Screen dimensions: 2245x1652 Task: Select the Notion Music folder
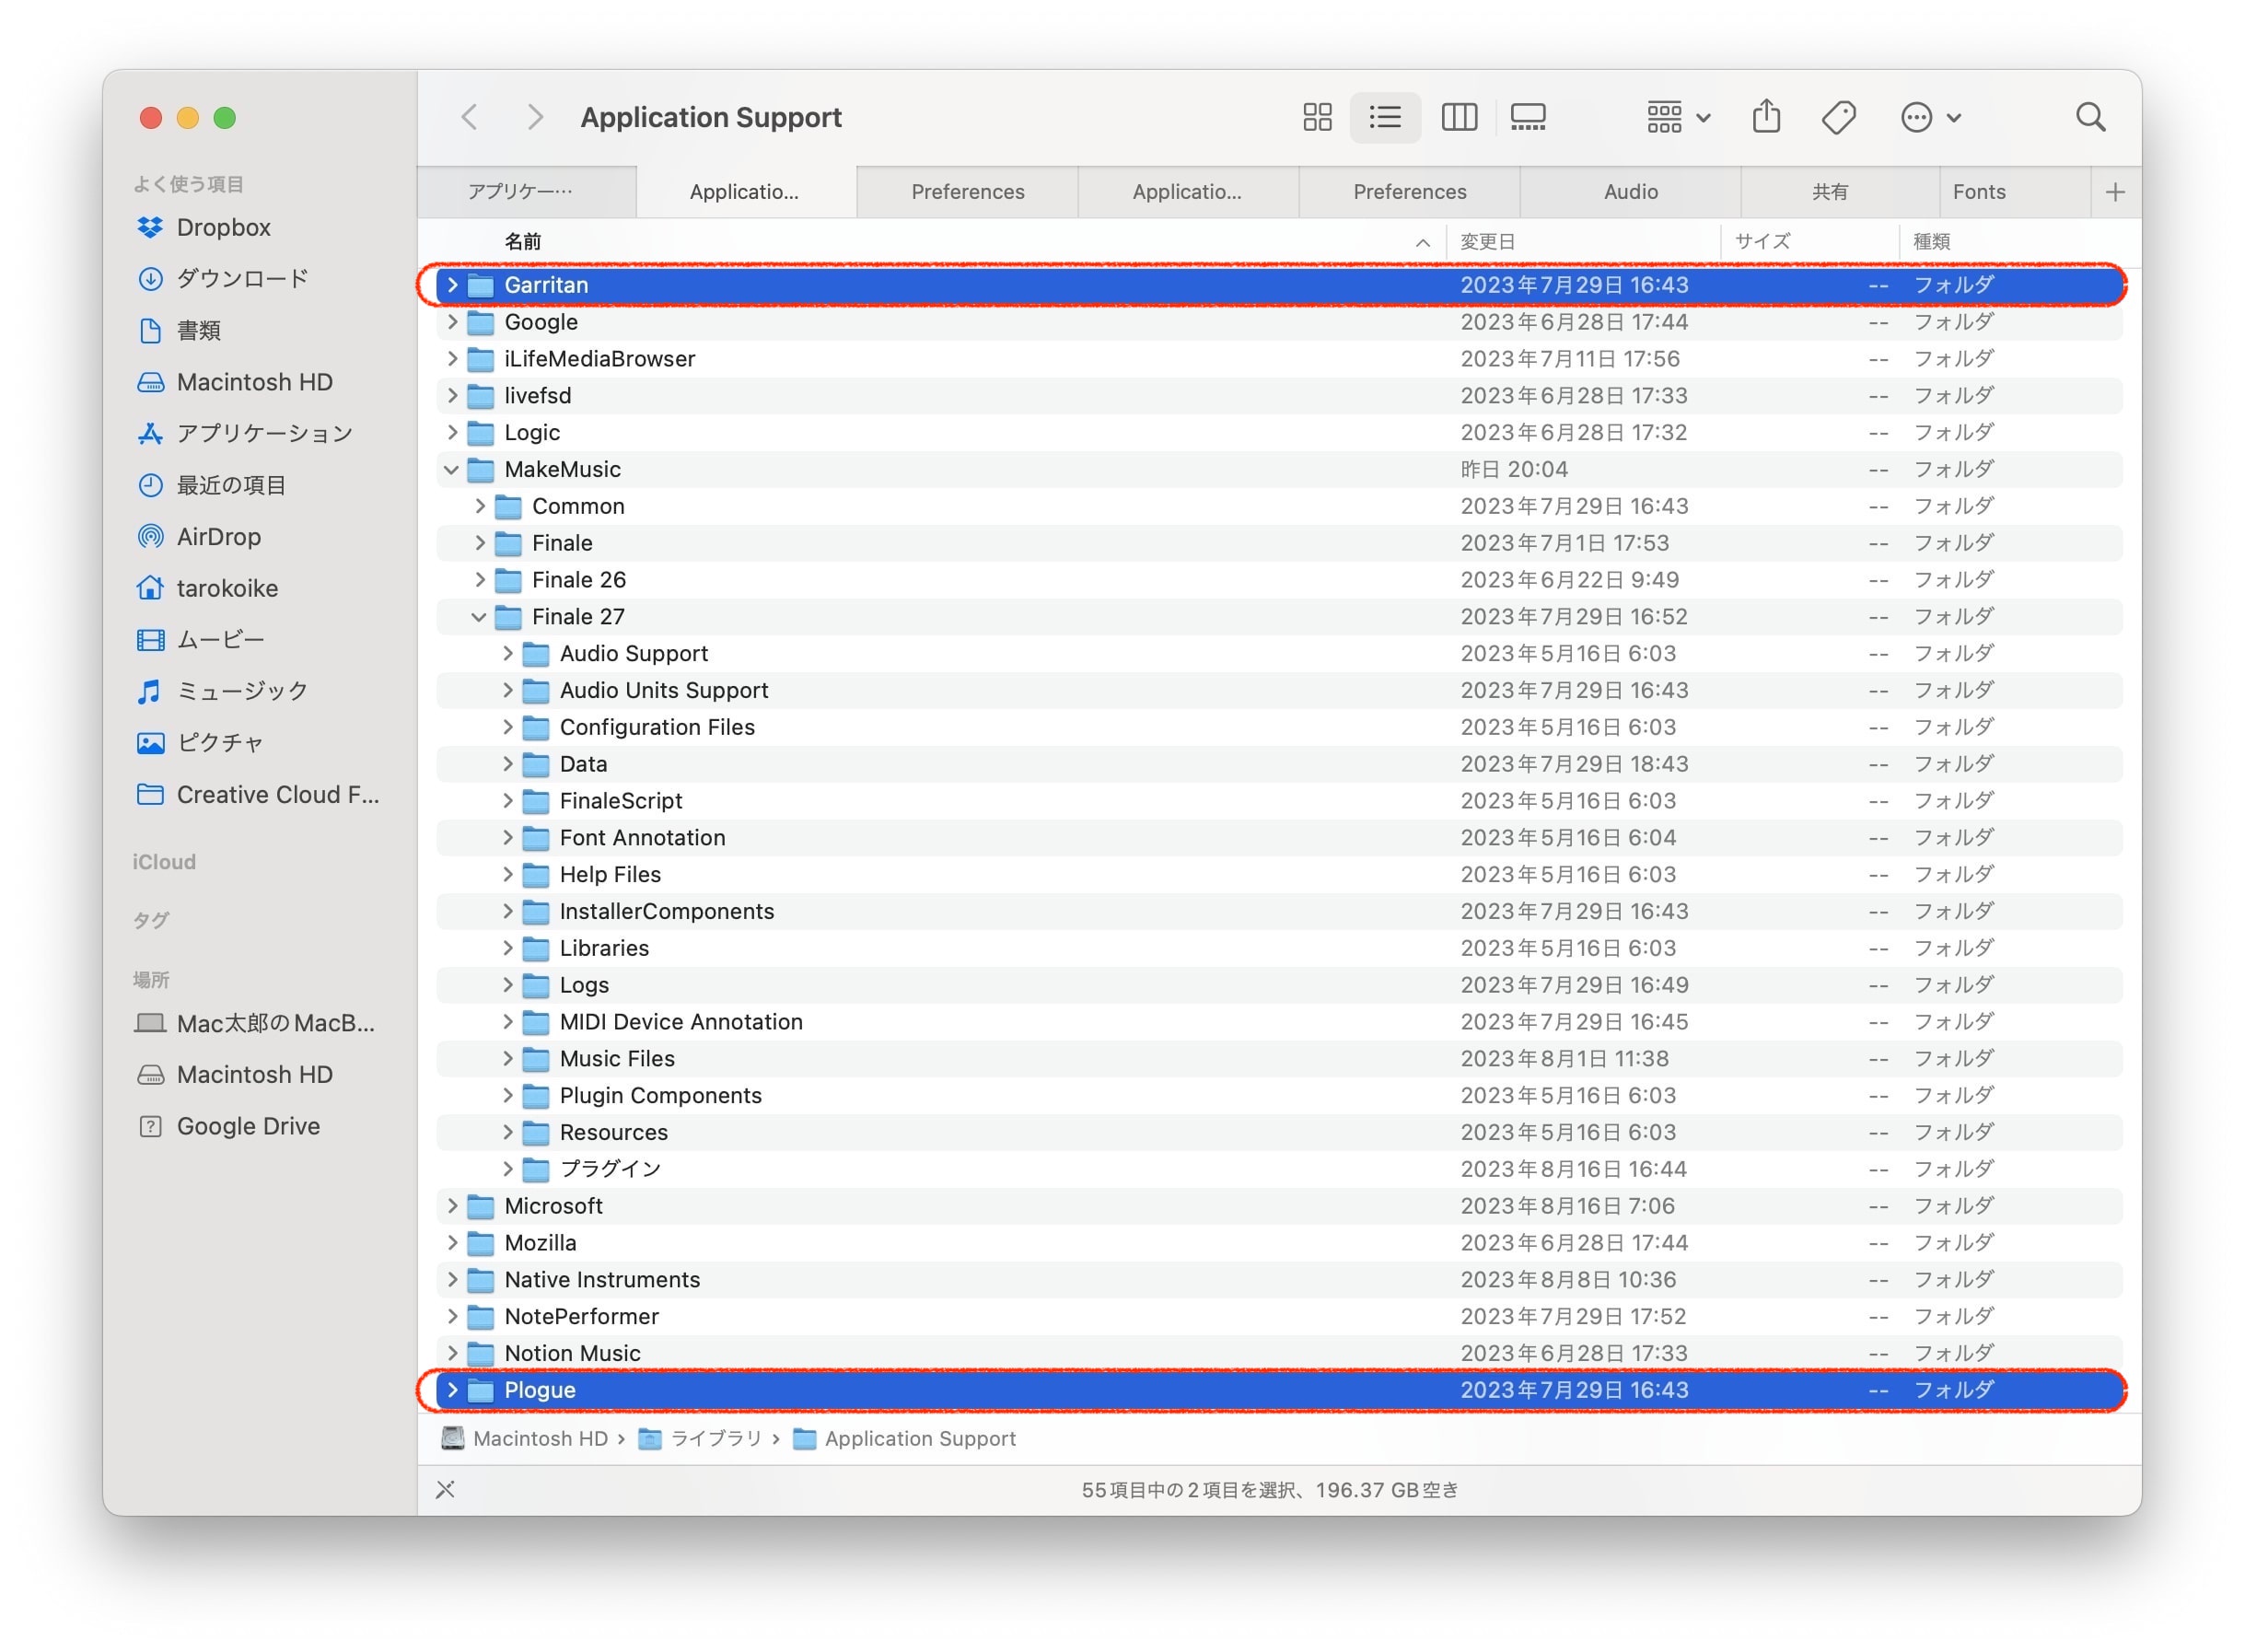coord(1279,1353)
